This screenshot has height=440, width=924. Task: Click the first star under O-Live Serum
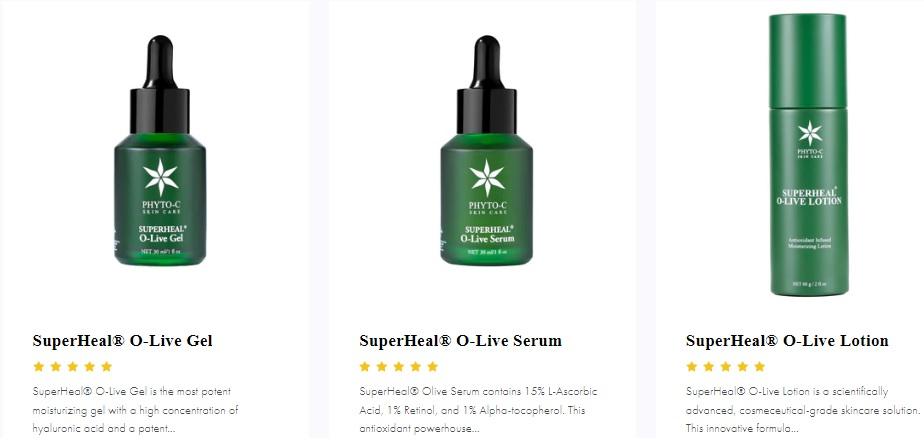pyautogui.click(x=365, y=366)
